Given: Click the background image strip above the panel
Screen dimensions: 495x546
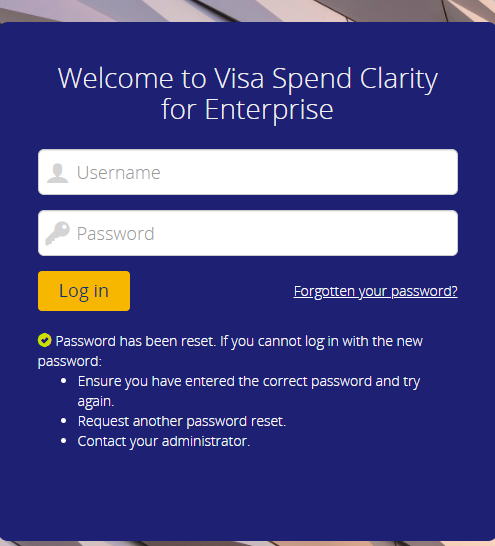Looking at the screenshot, I should coord(248,10).
